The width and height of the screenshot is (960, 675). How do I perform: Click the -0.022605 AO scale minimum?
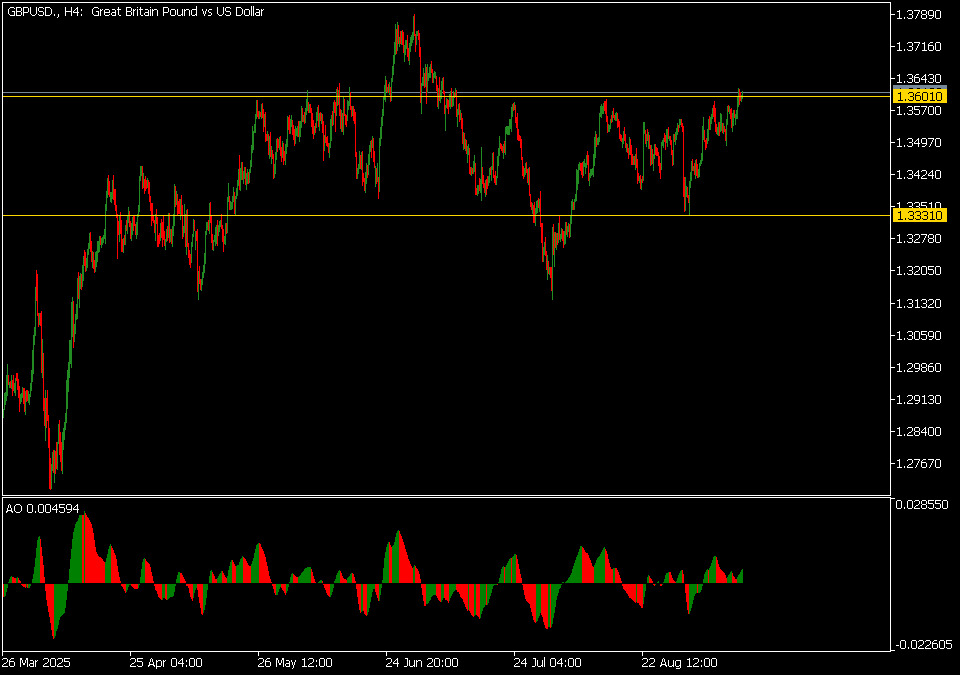[924, 644]
